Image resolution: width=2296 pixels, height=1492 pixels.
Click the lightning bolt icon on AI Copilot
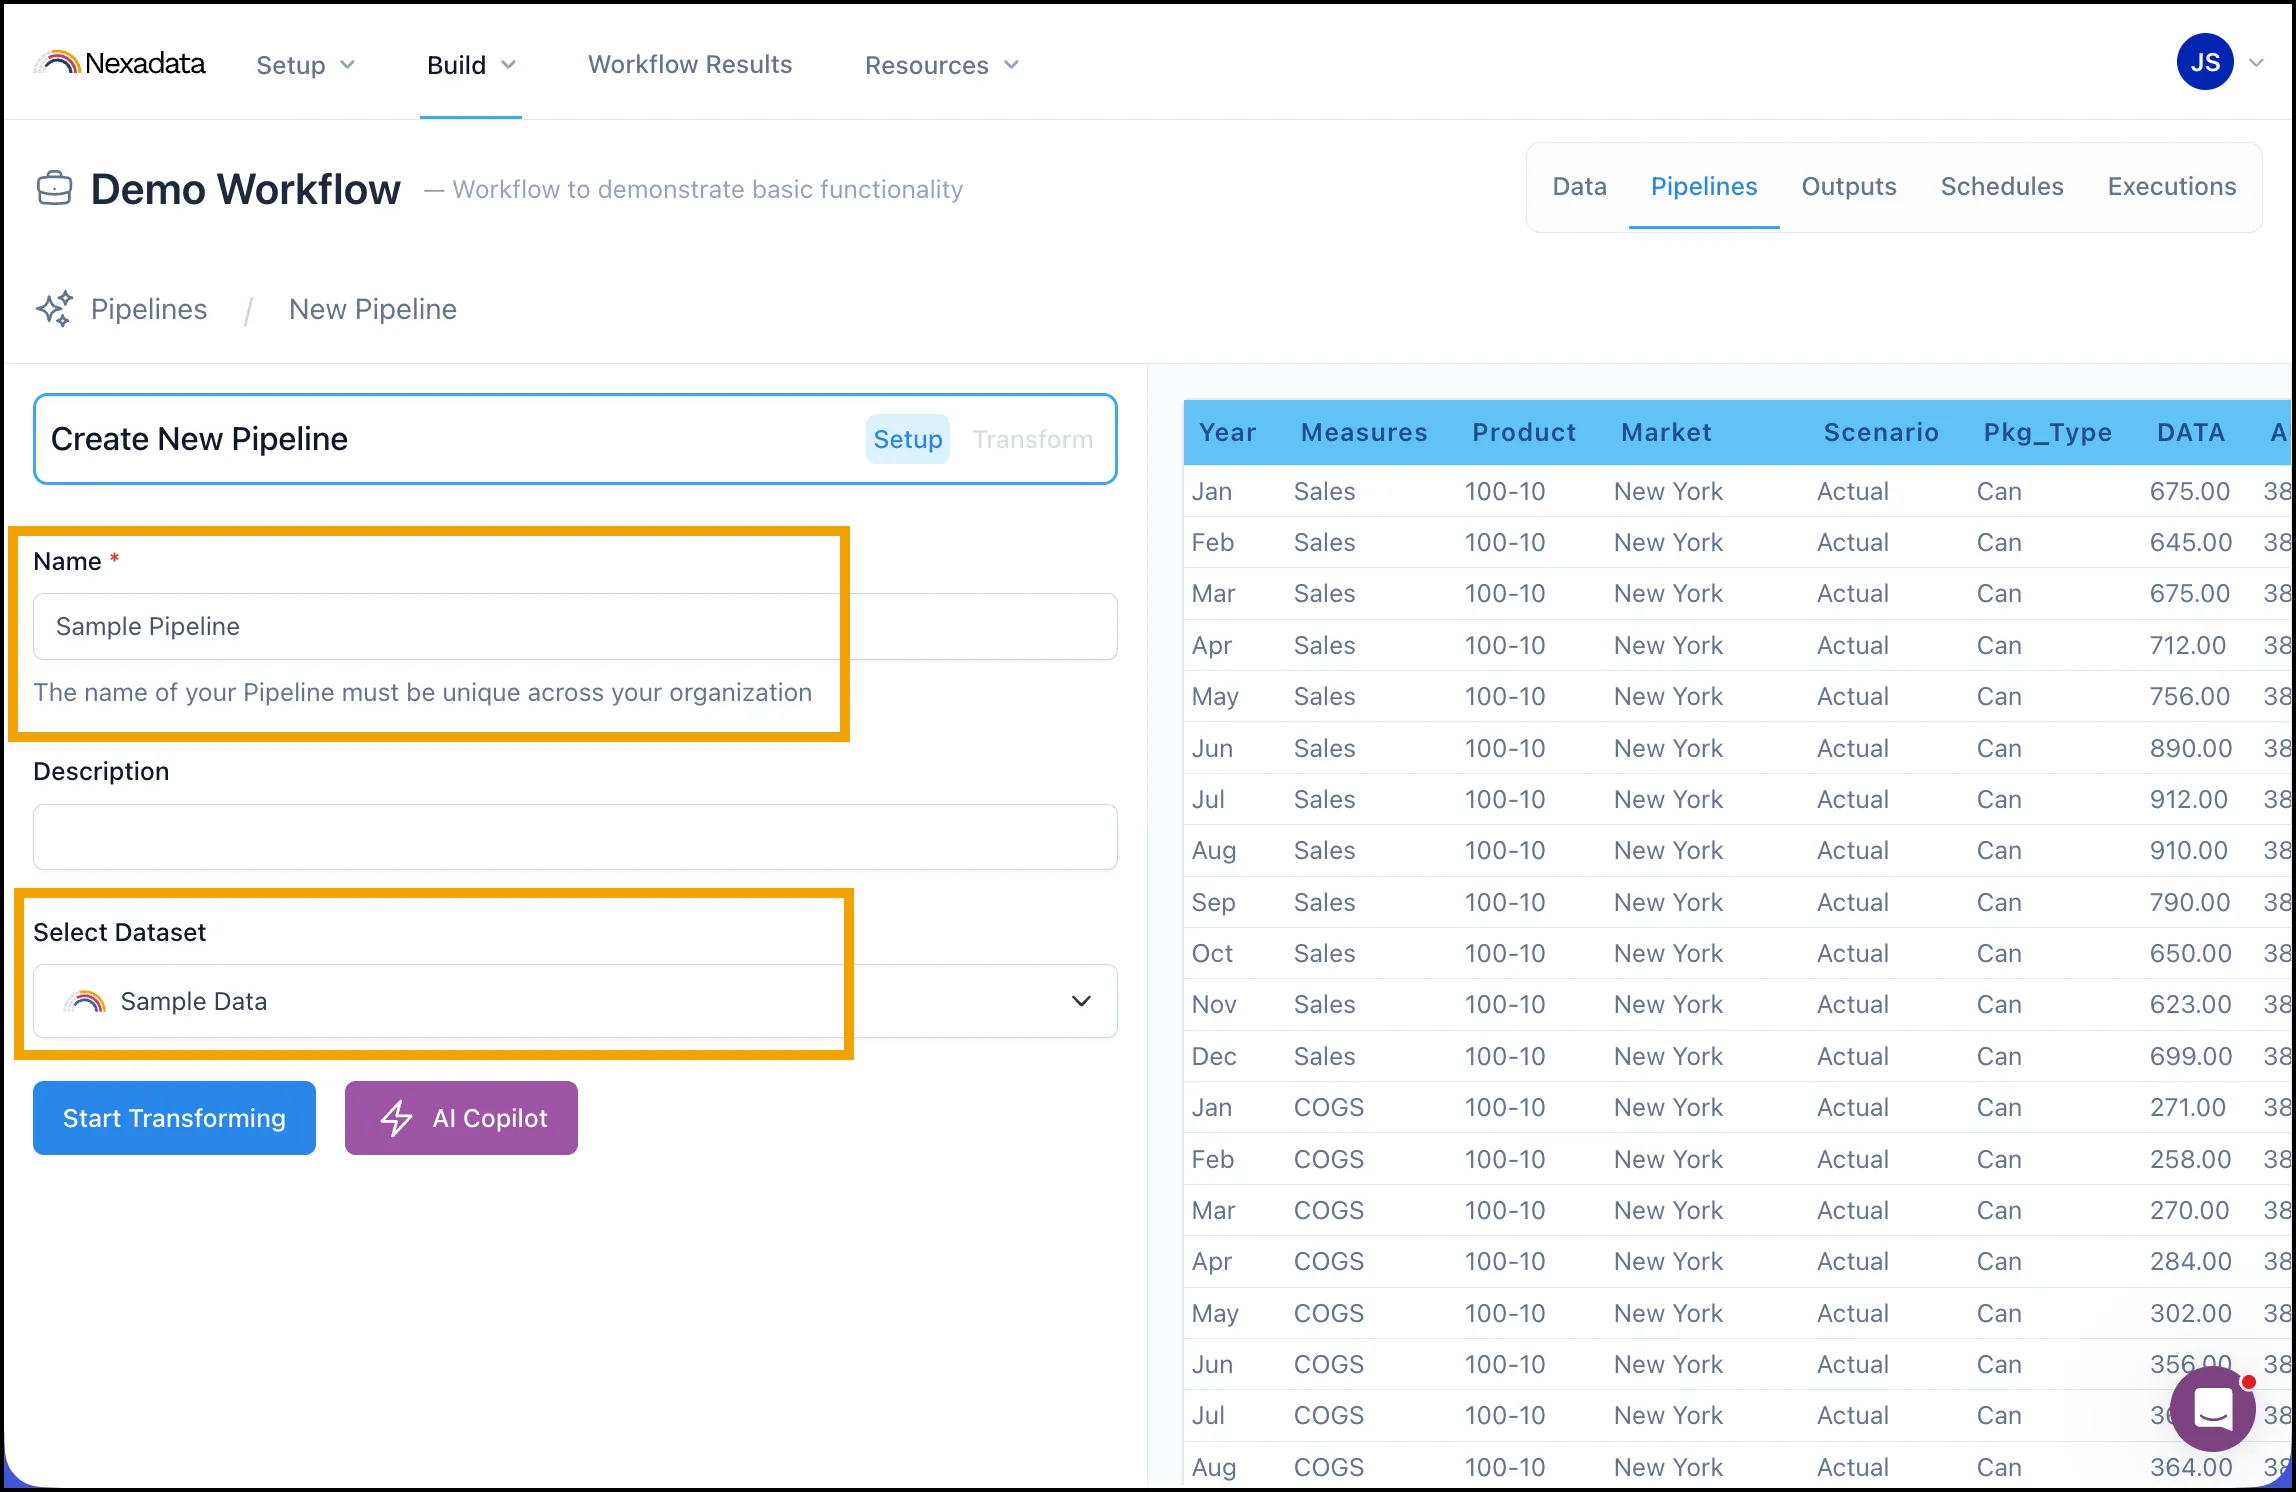[396, 1118]
